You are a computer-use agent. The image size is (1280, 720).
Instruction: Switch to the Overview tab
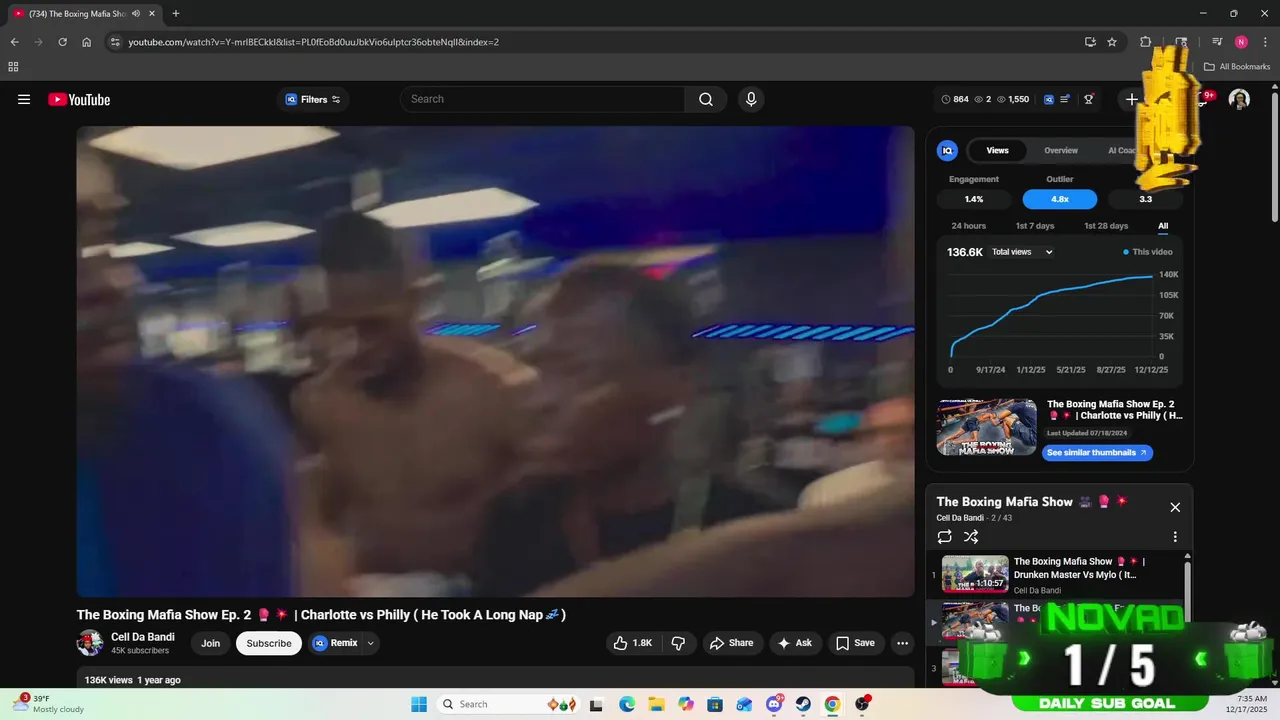1061,150
